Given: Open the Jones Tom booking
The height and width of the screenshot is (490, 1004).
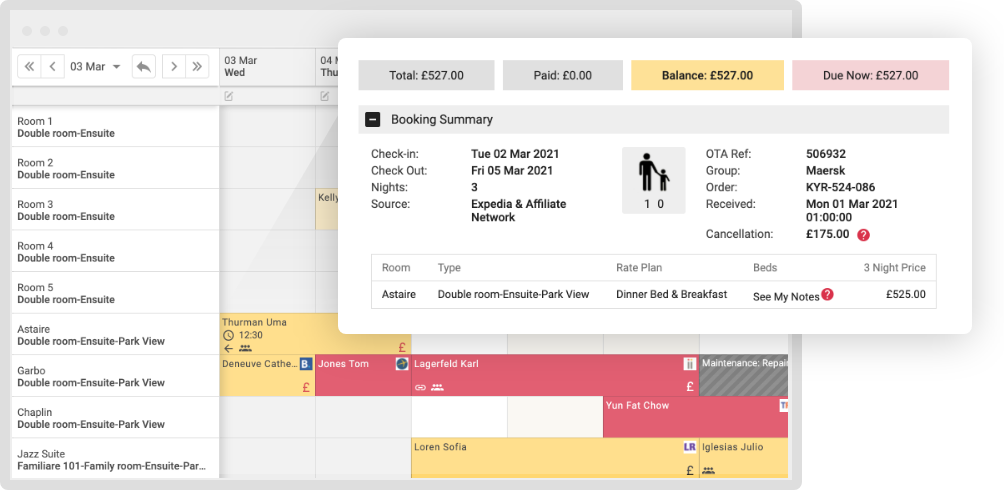Looking at the screenshot, I should pos(363,375).
